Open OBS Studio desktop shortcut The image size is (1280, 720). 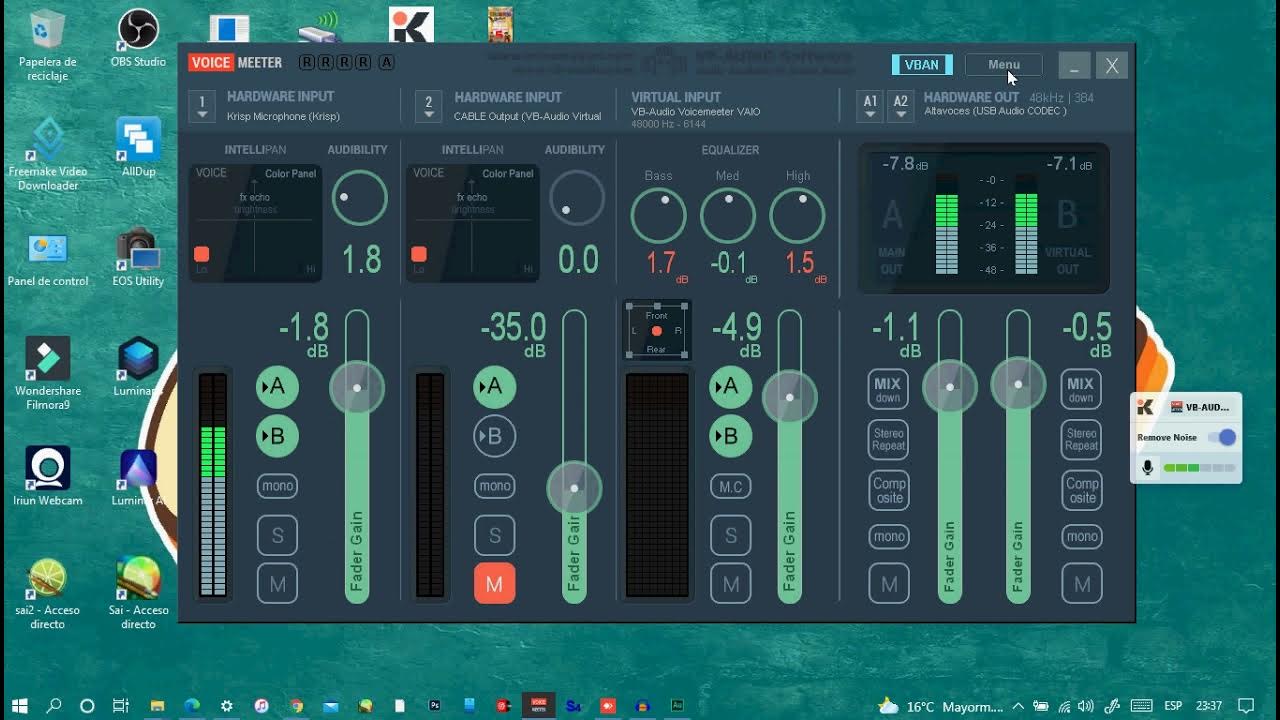(138, 38)
